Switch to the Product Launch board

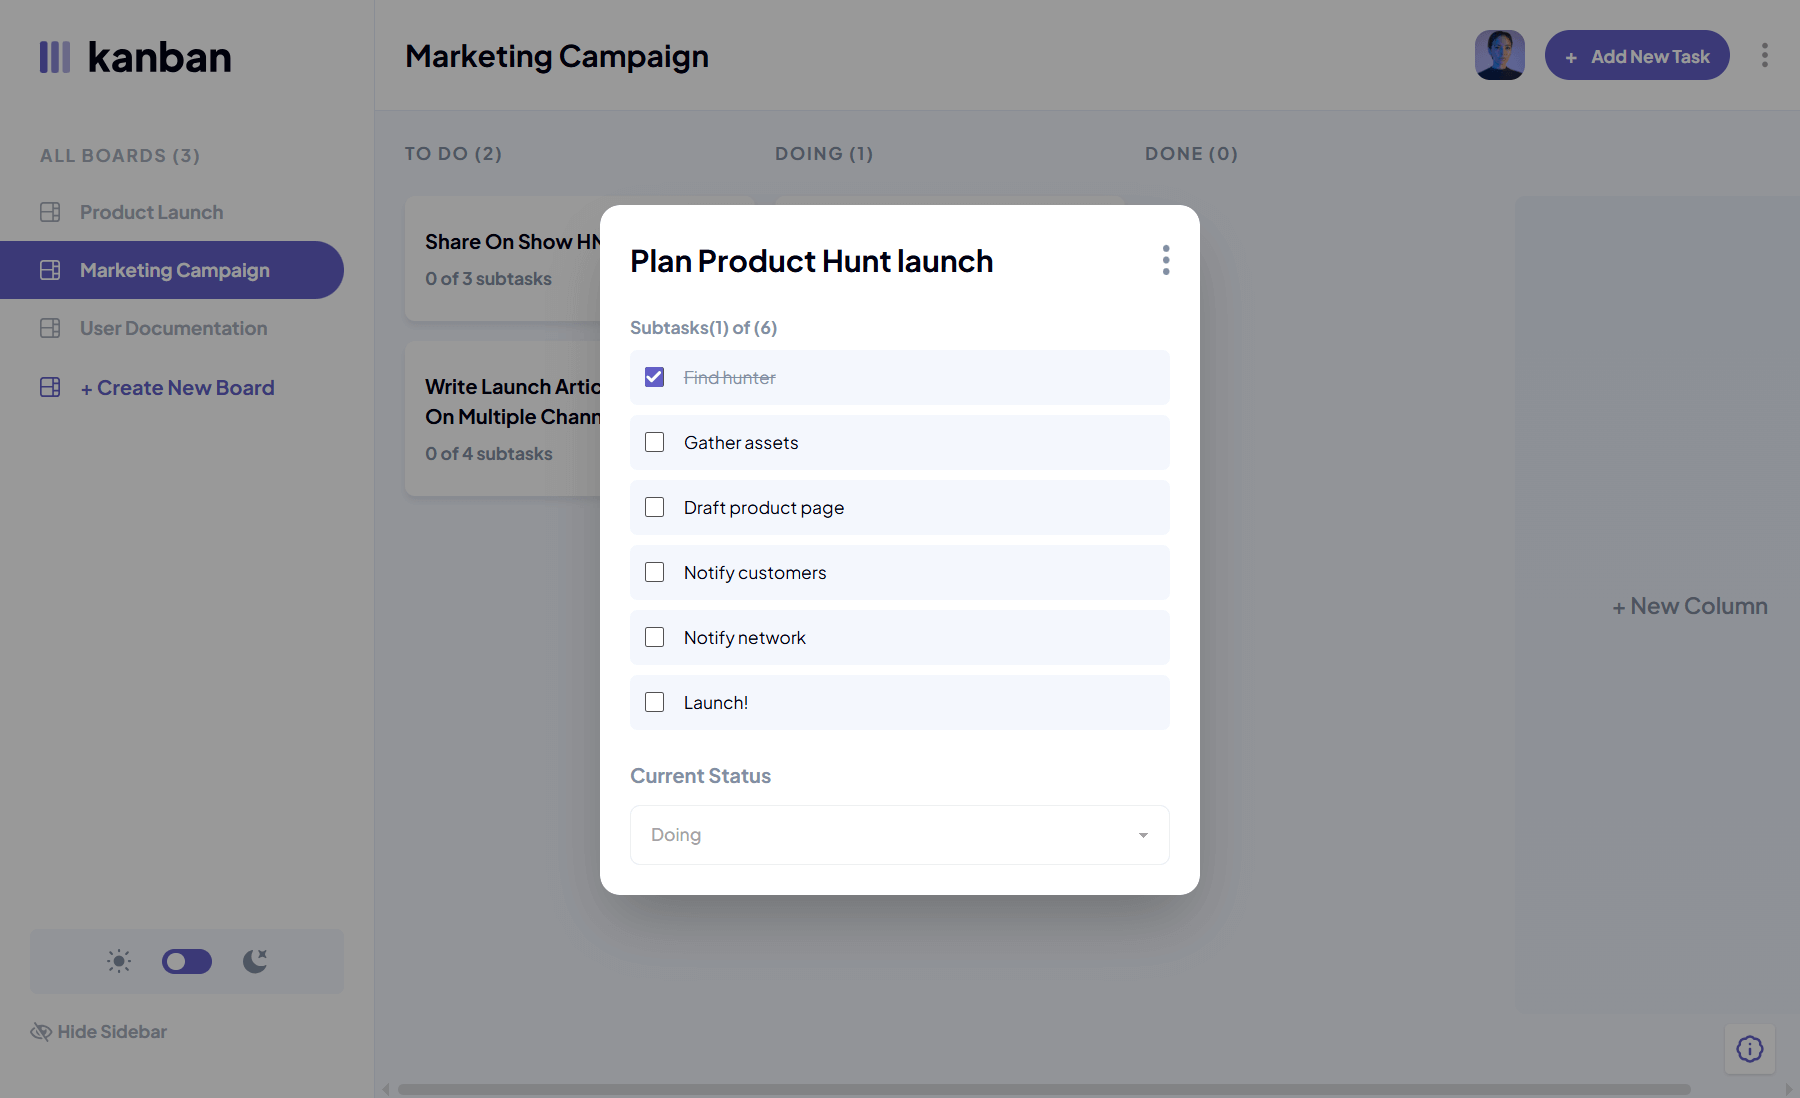click(151, 211)
